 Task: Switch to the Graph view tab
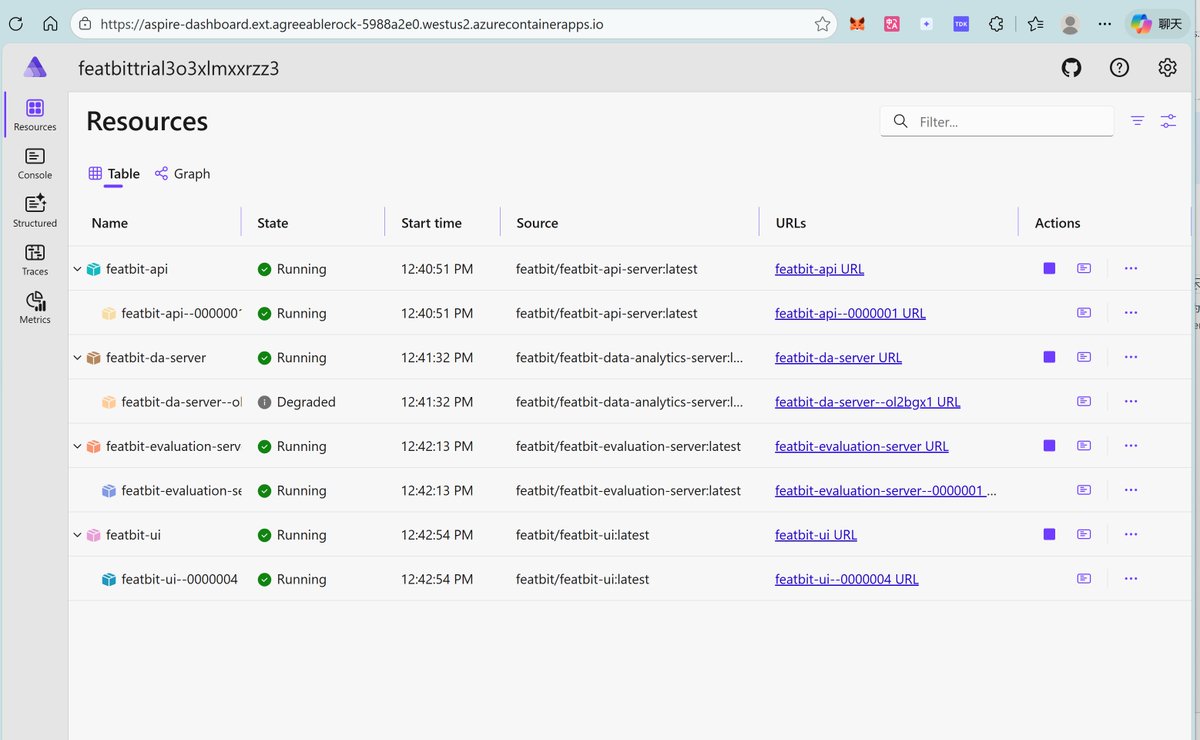pyautogui.click(x=182, y=173)
